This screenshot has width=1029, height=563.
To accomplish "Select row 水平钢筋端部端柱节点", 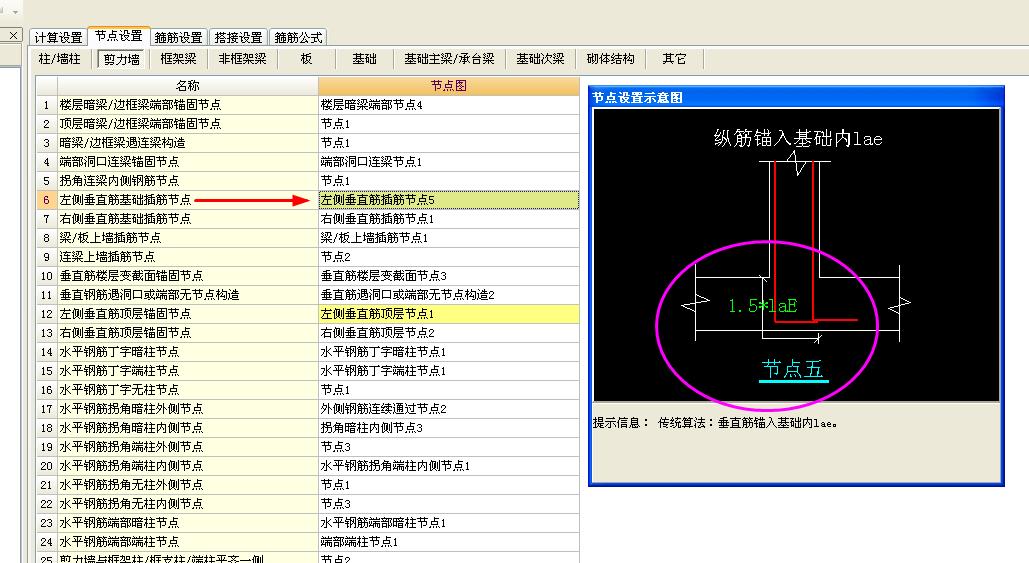I will 188,543.
